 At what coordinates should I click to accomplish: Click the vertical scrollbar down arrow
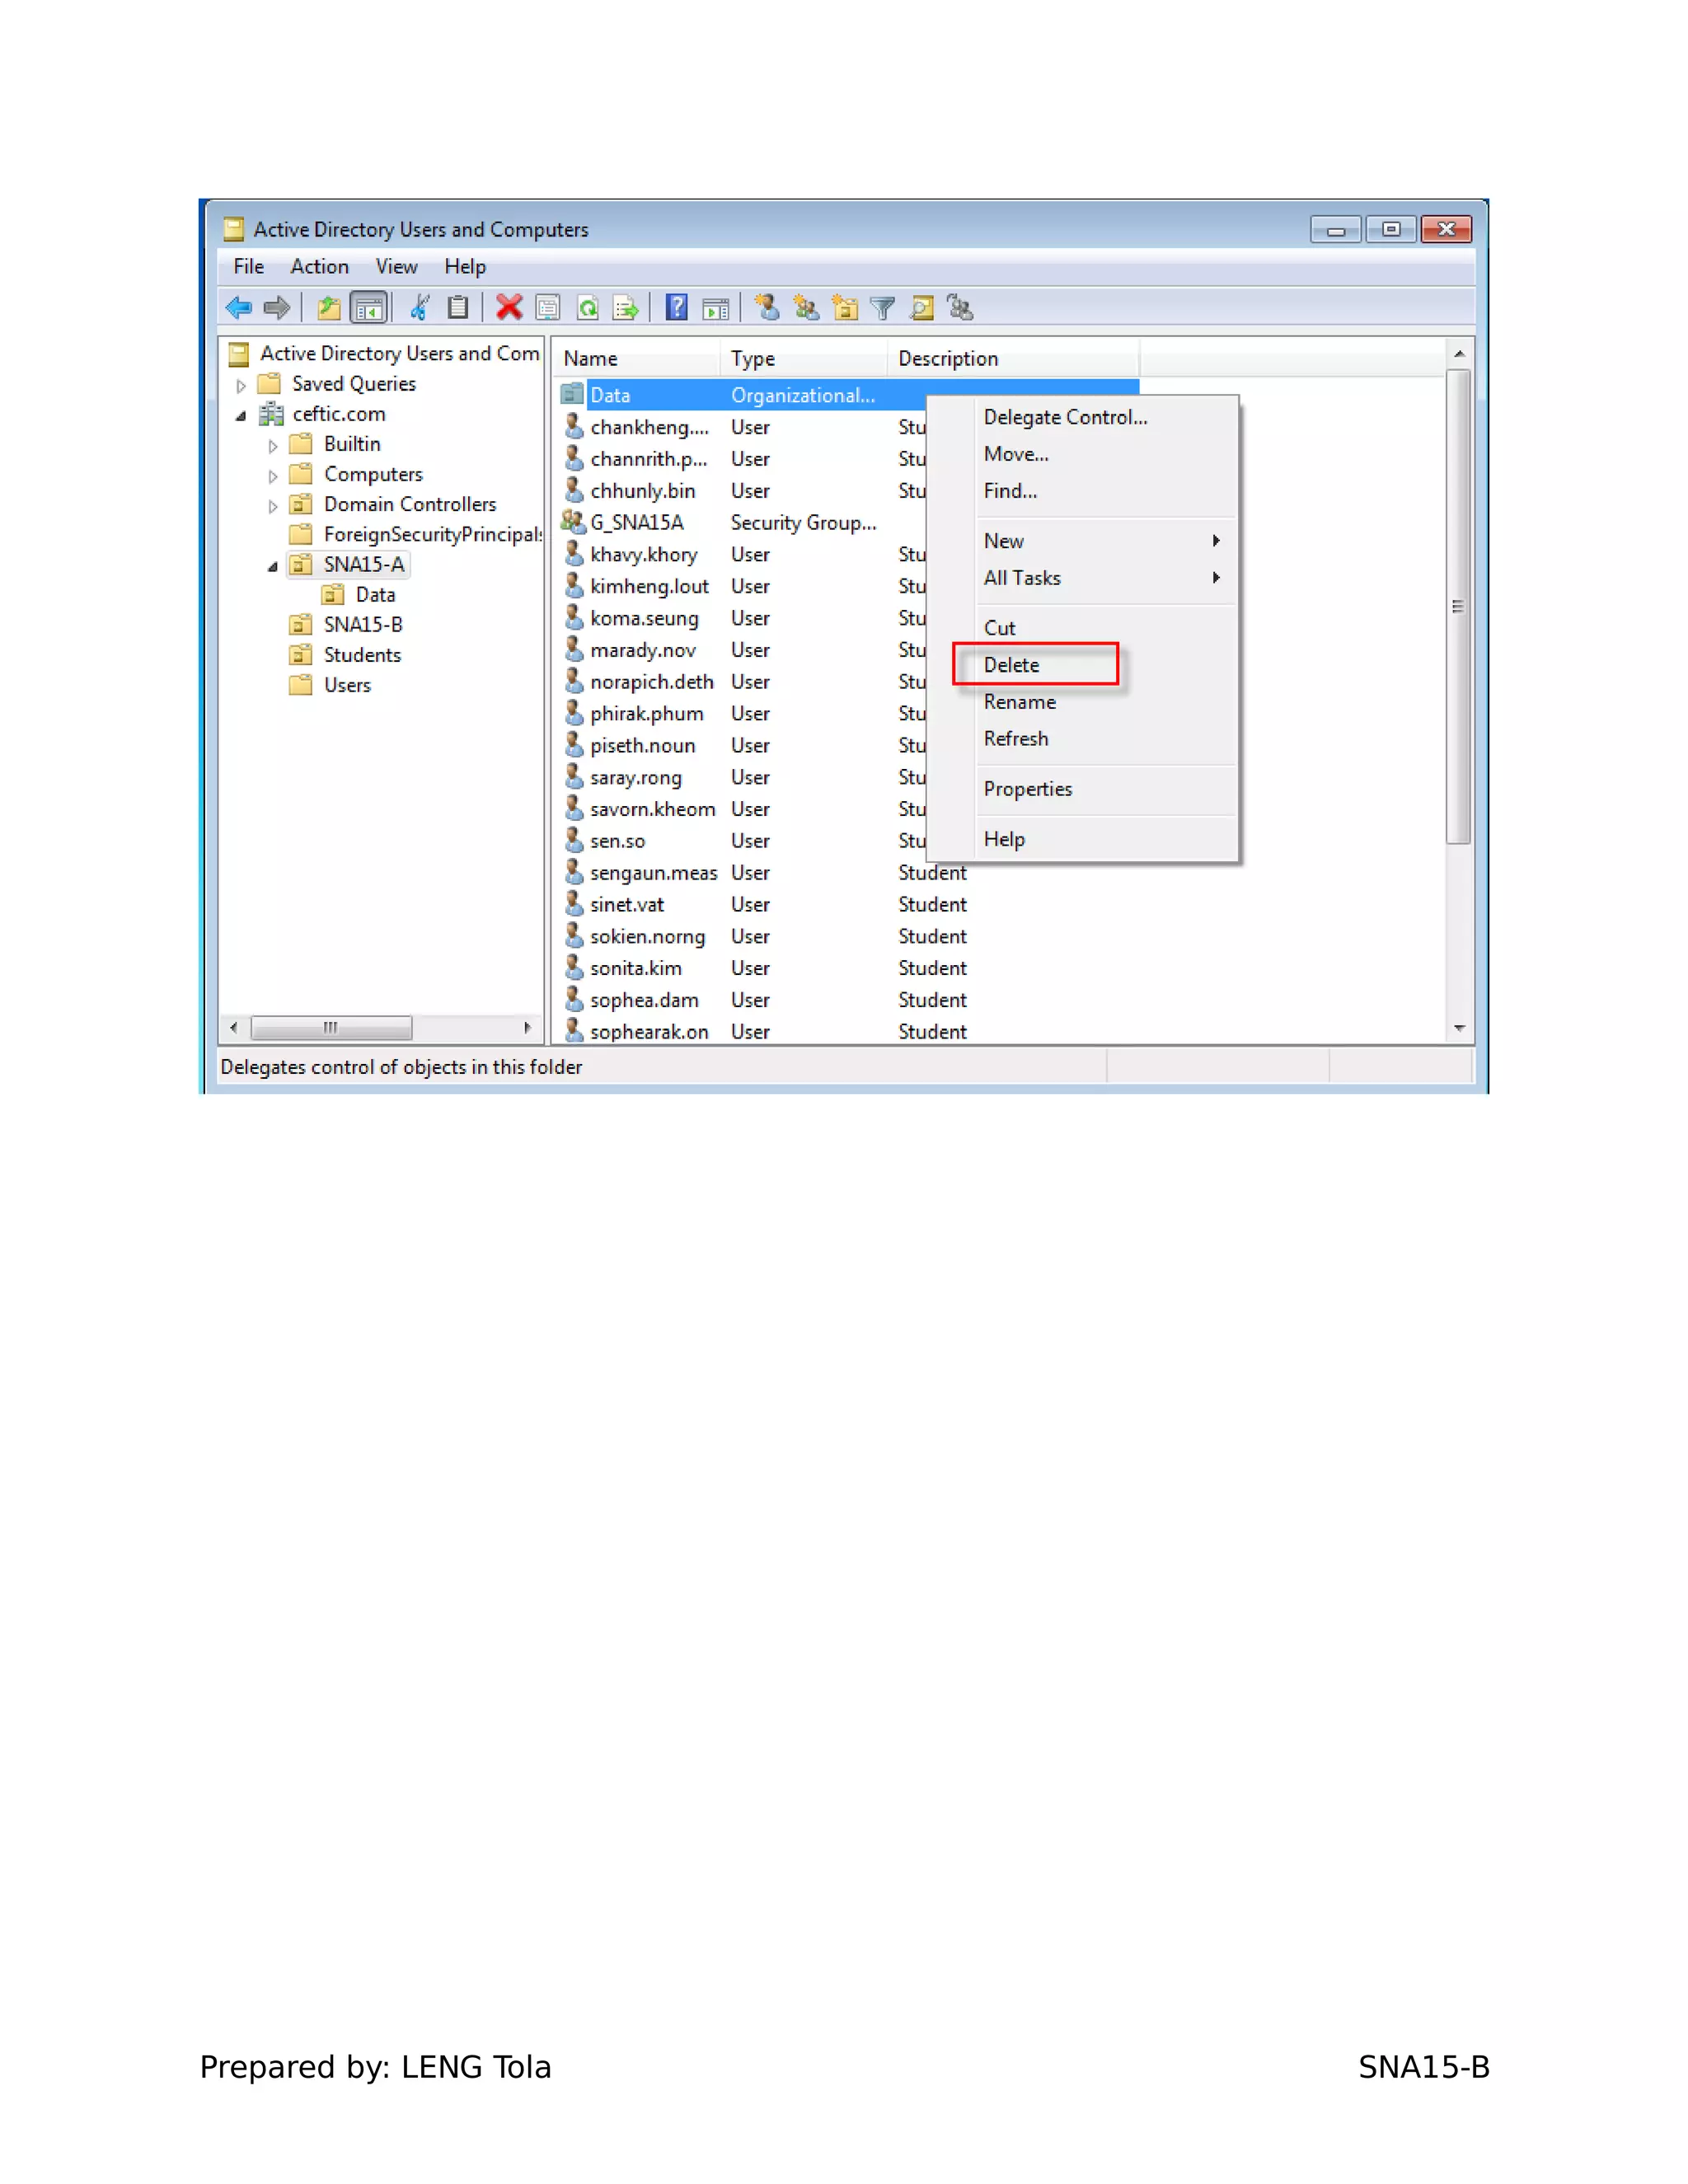(x=1459, y=1029)
